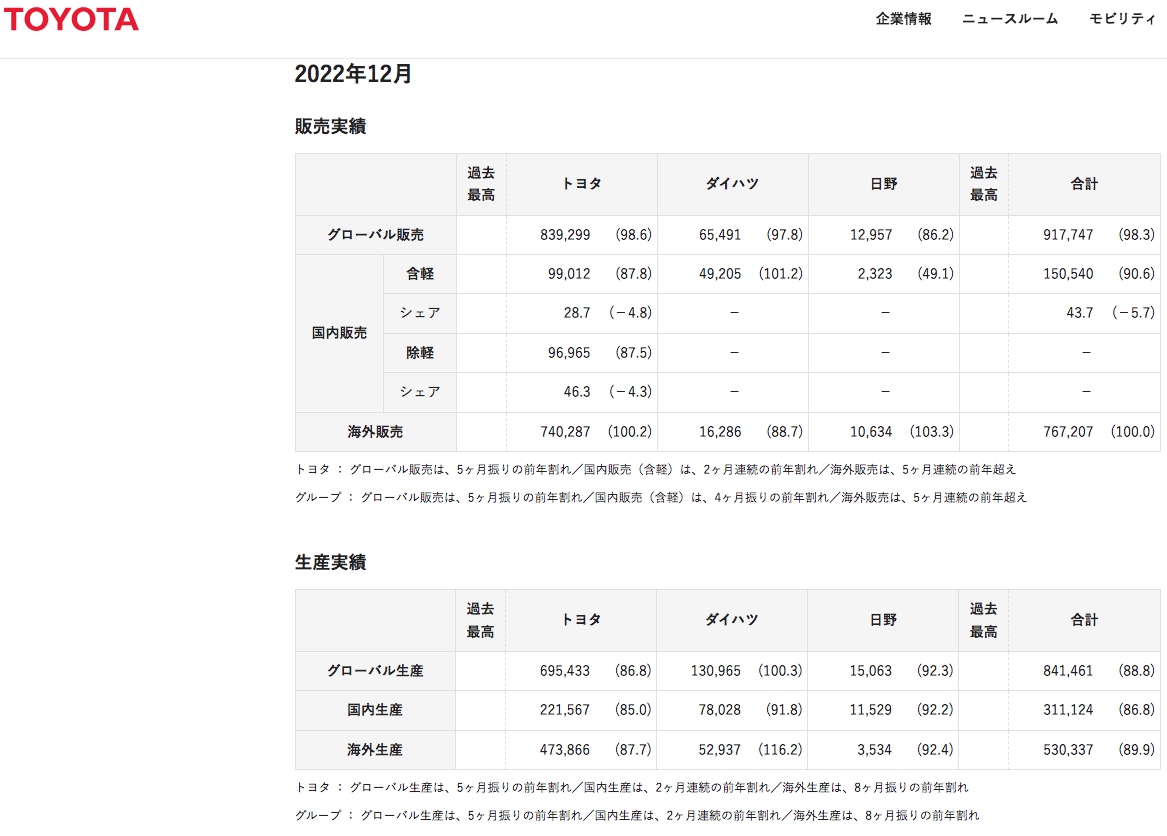The image size is (1167, 836).
Task: Click the 国内生産 row label
Action: pyautogui.click(x=375, y=710)
